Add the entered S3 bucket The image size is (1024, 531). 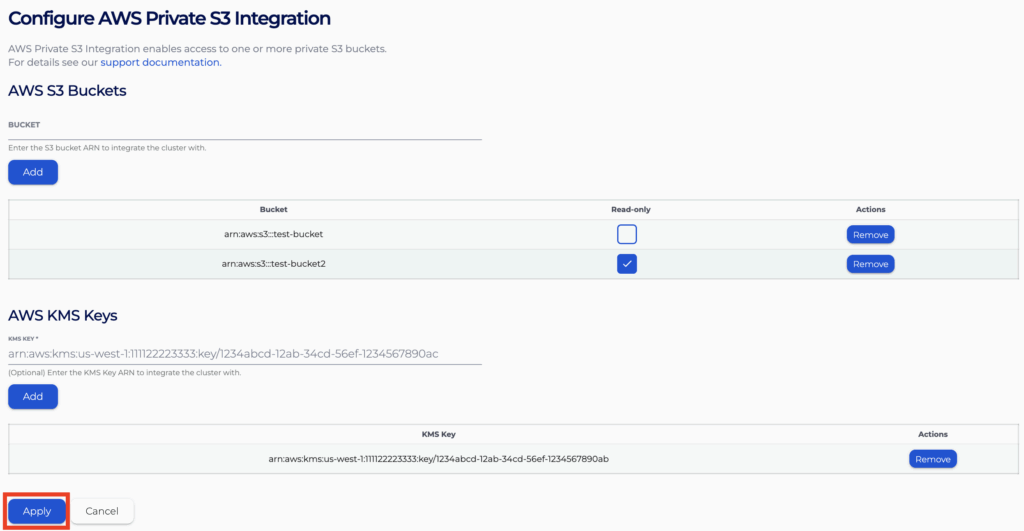pyautogui.click(x=33, y=172)
